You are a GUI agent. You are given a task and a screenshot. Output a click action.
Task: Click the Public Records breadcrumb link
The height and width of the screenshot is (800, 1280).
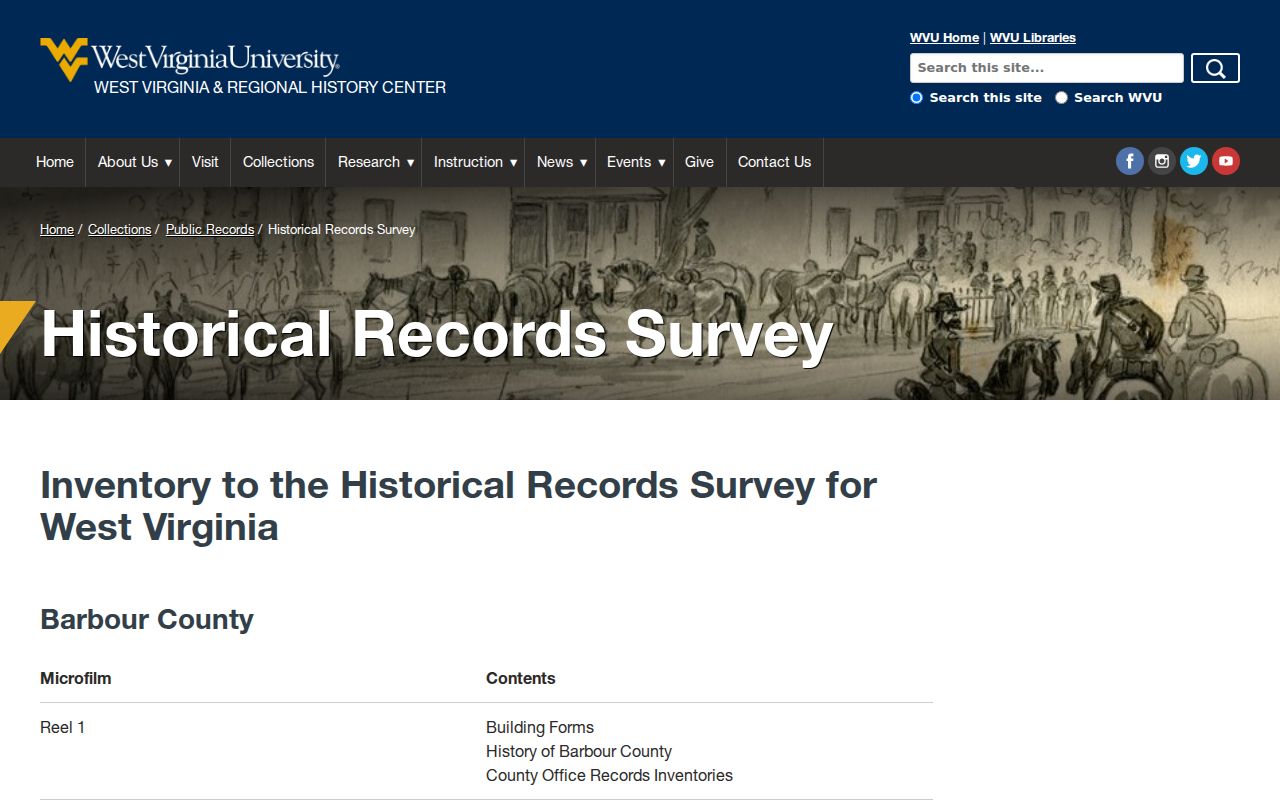coord(210,229)
